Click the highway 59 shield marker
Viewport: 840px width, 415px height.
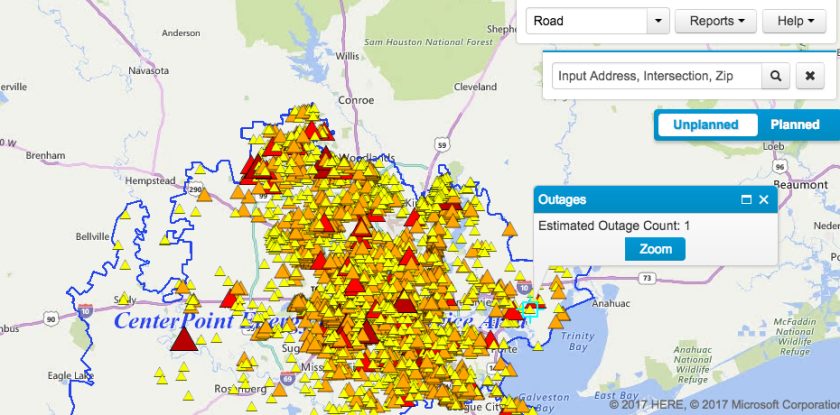click(443, 144)
